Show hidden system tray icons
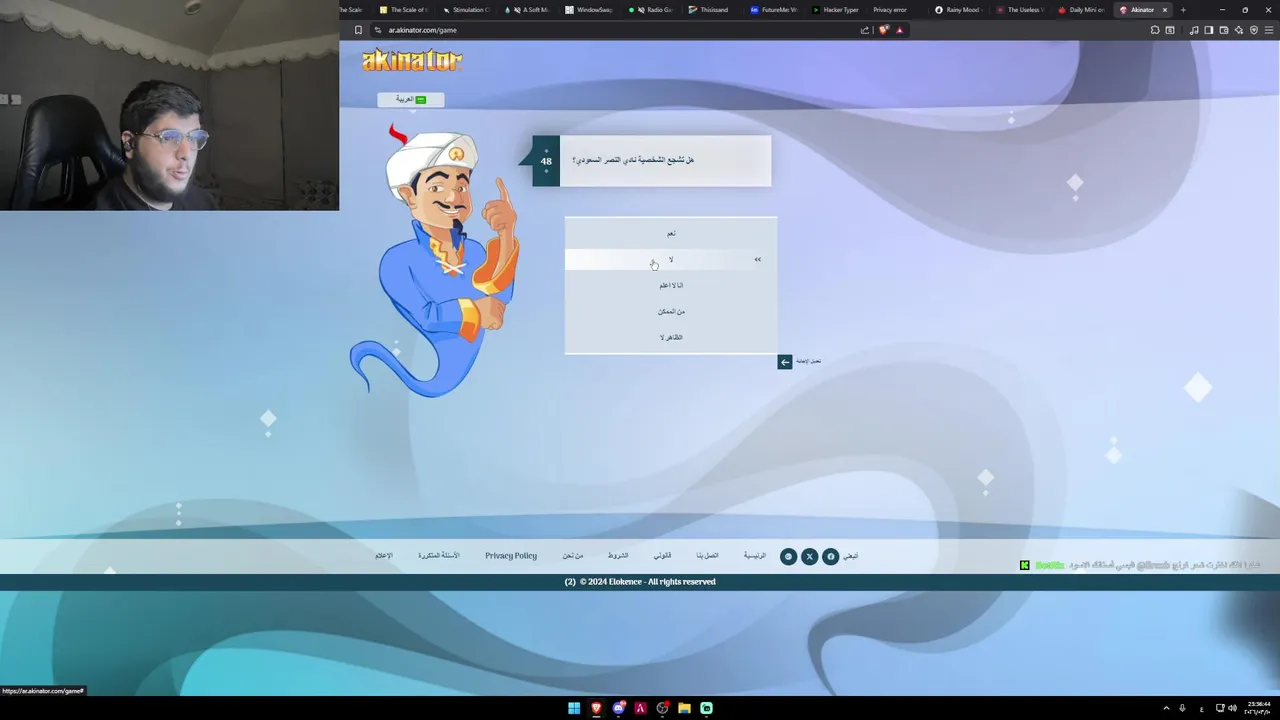 1166,708
